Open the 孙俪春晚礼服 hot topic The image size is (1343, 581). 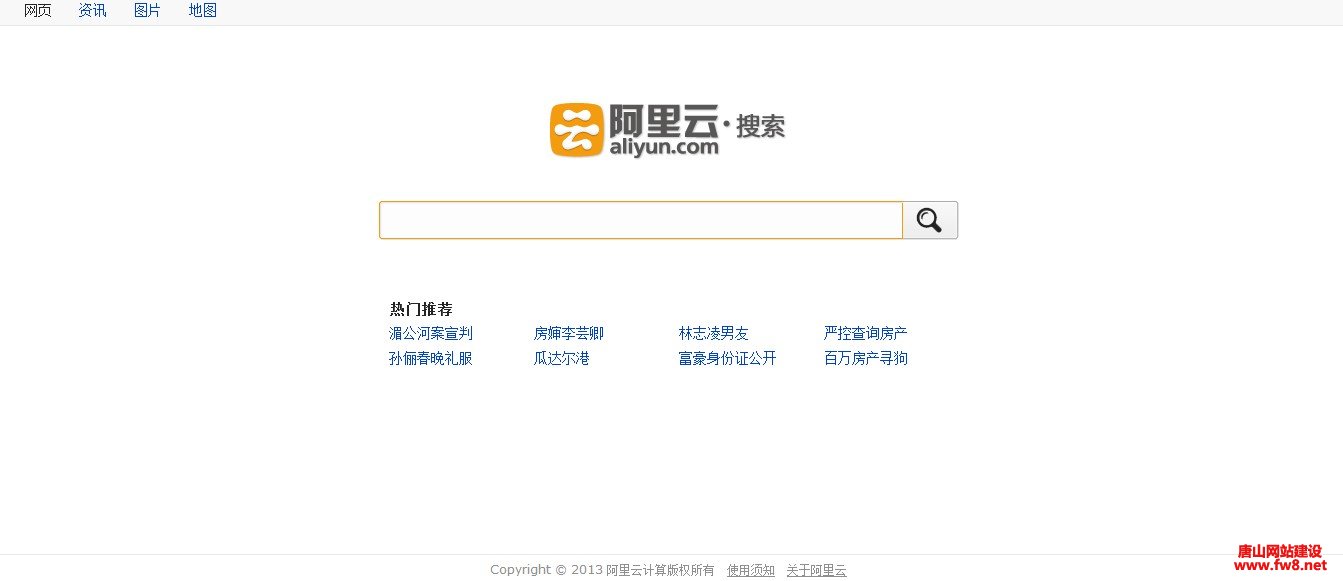(x=431, y=358)
